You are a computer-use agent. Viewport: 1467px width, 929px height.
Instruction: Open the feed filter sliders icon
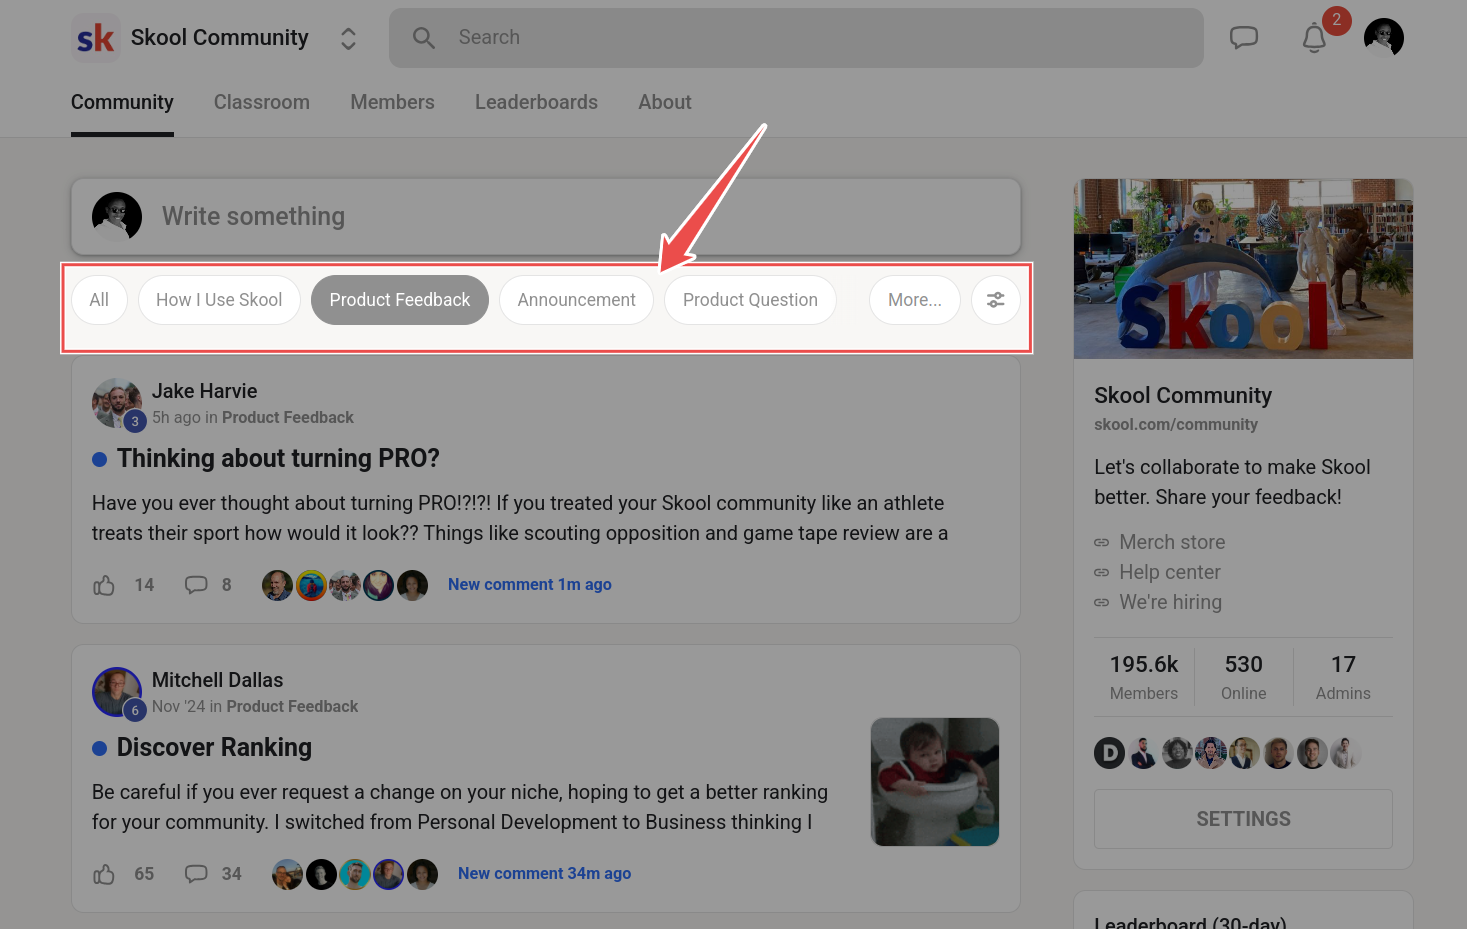[x=996, y=300]
